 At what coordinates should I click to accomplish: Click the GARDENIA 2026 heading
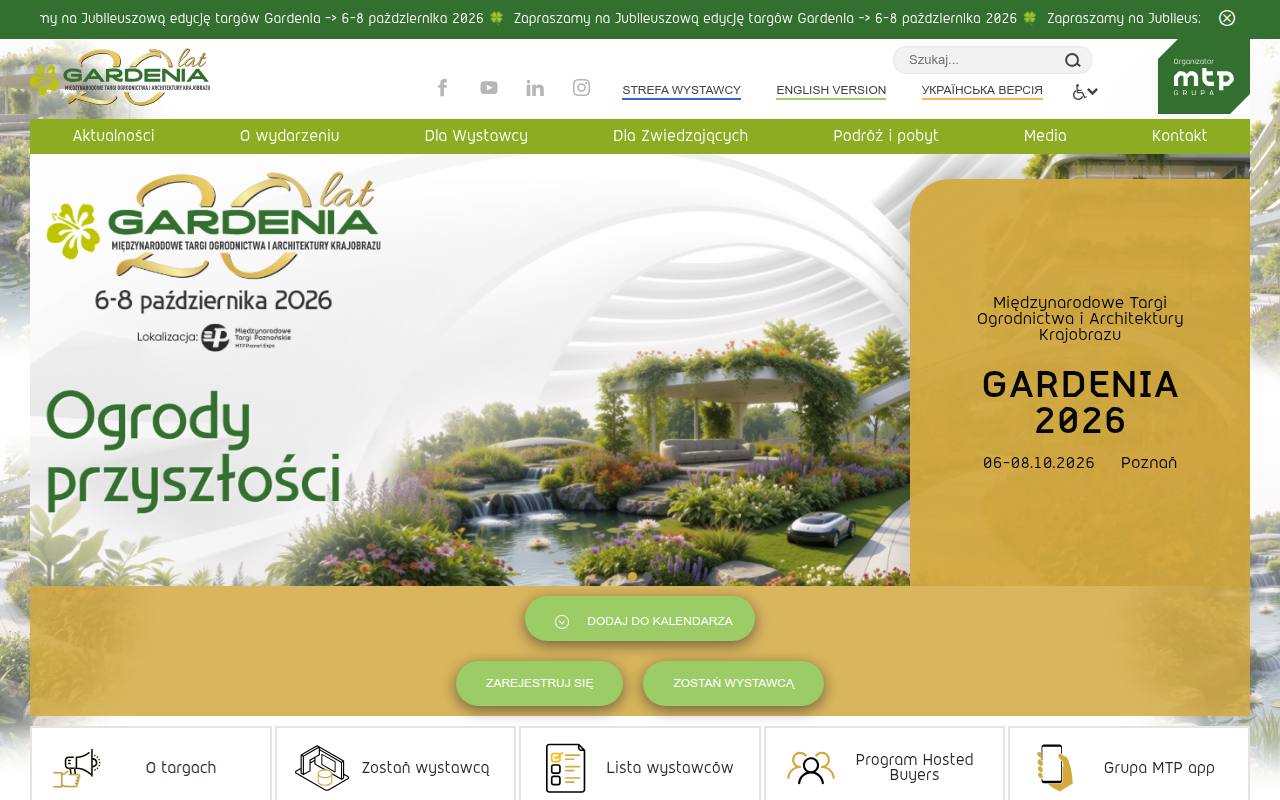click(1080, 403)
